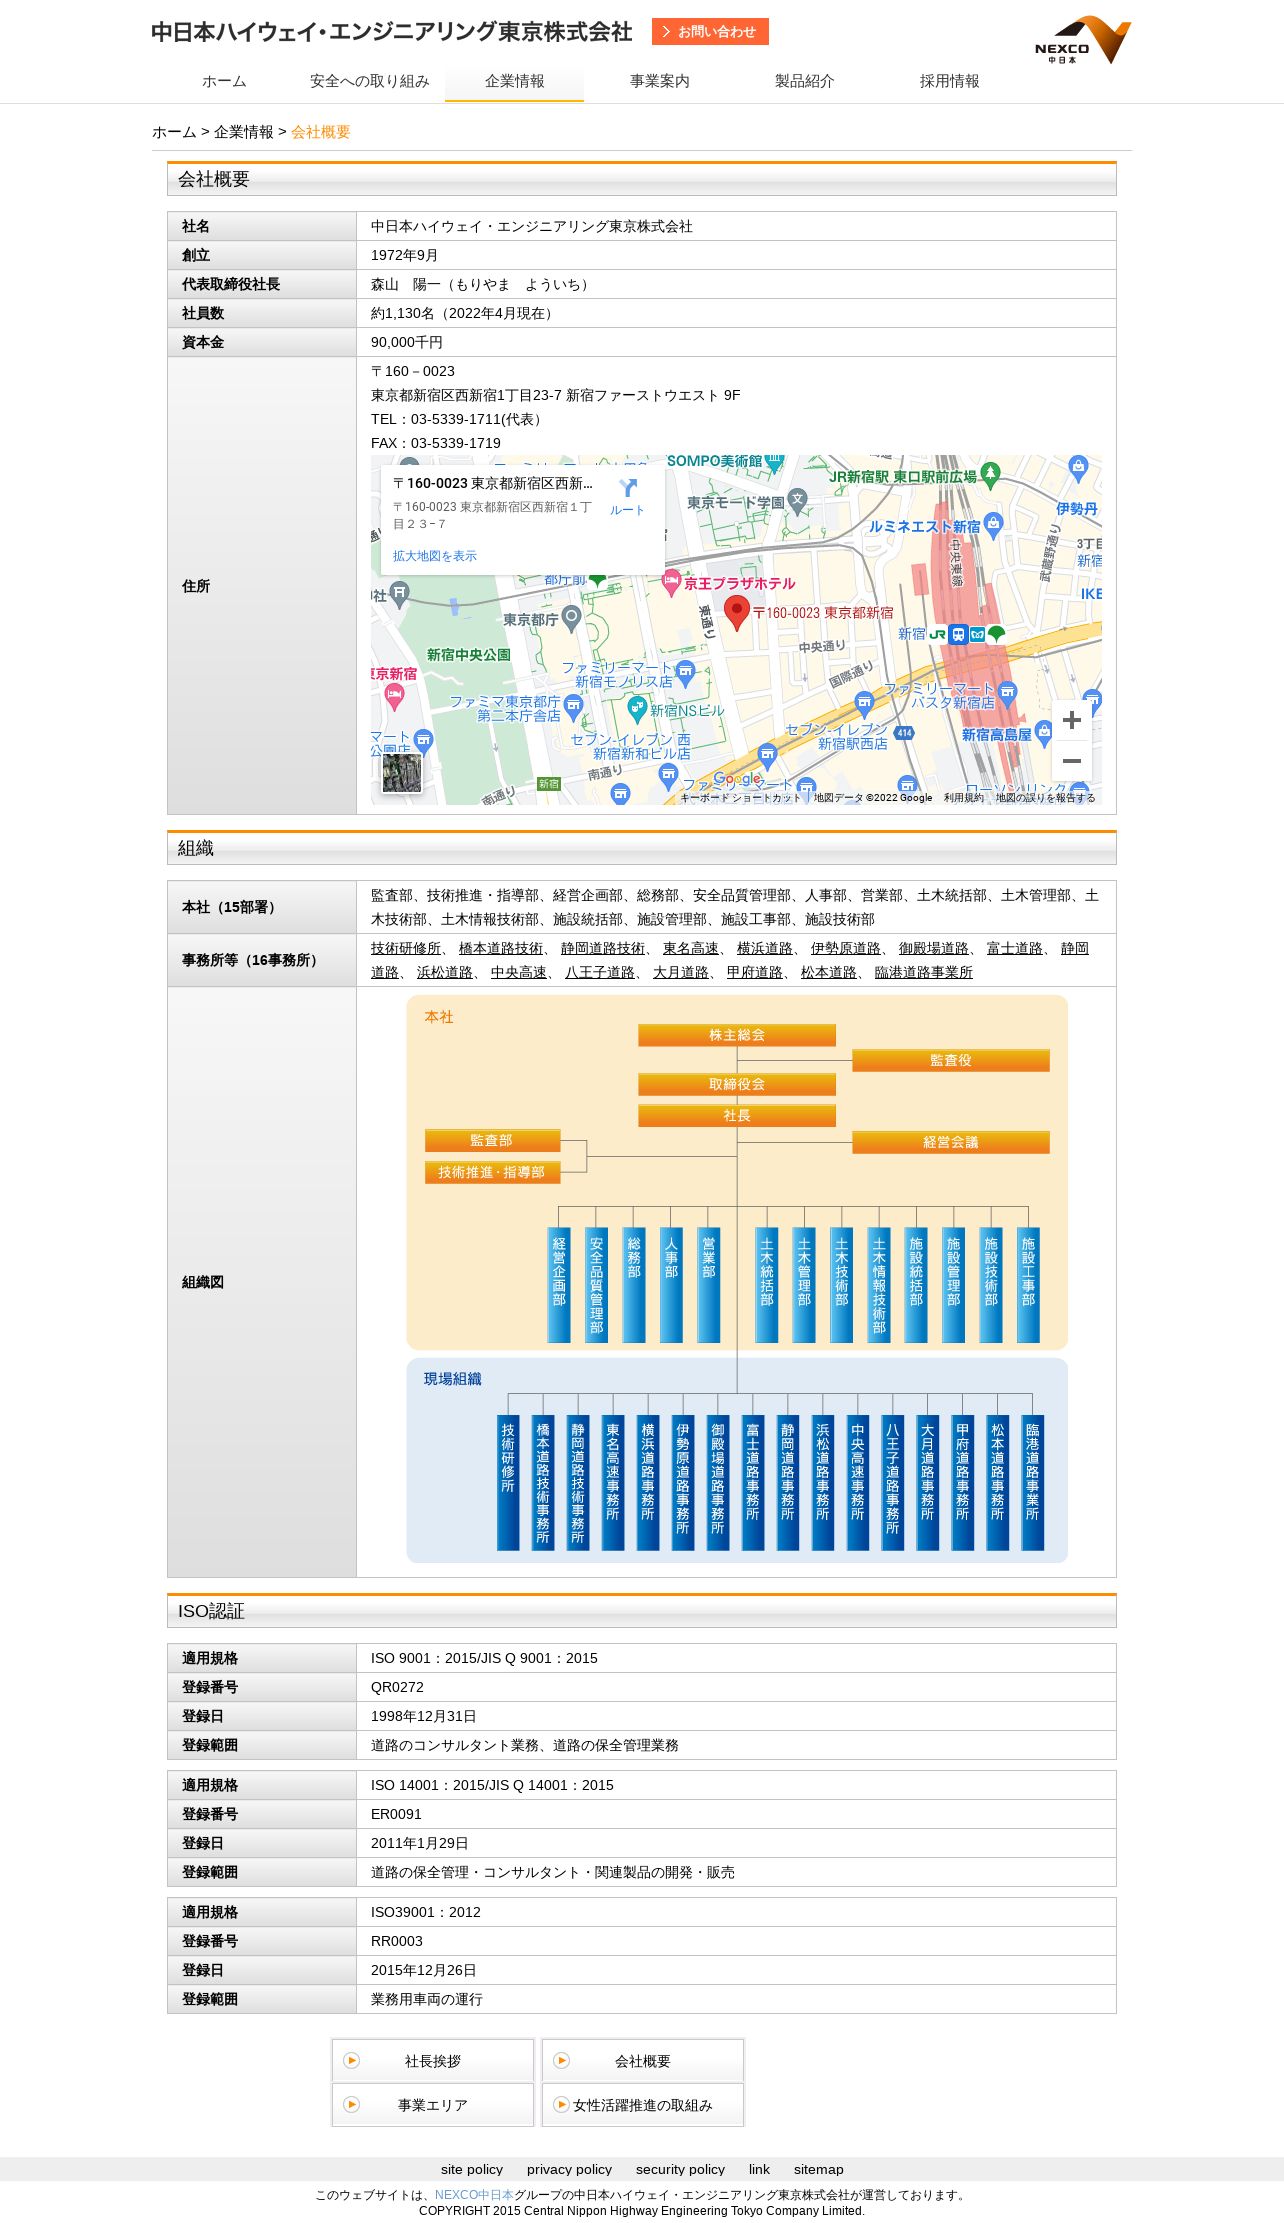Viewport: 1284px width, 2223px height.
Task: Click the Google logo on the map
Action: coord(737,779)
